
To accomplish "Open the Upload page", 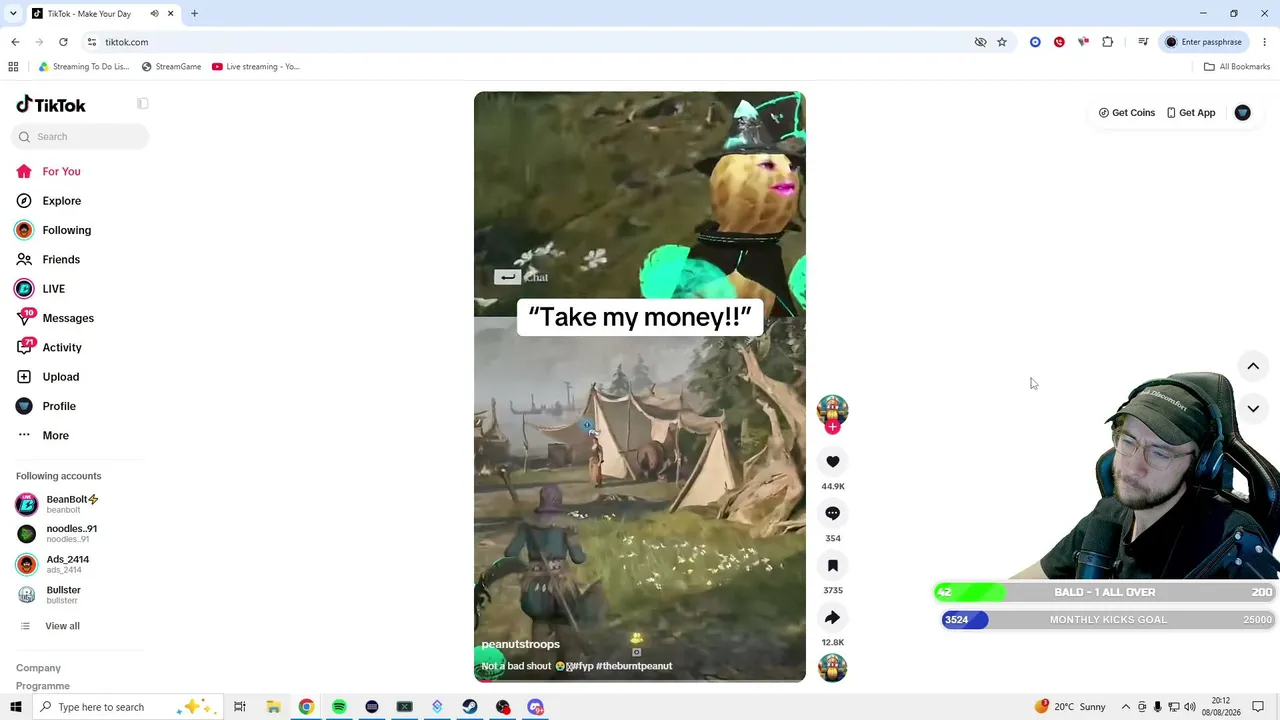I will coord(47,377).
